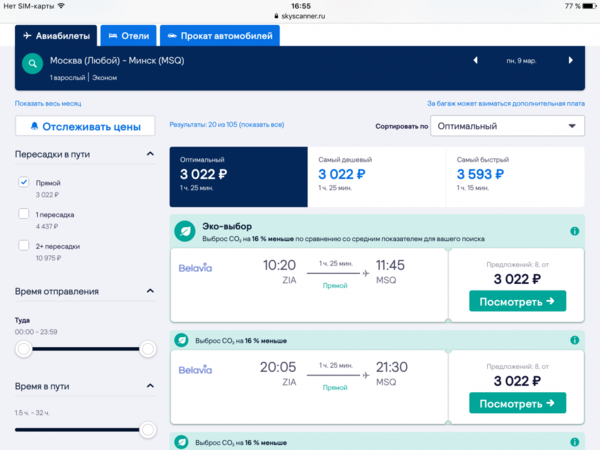
Task: Click Посмотреть for 20:05 flight
Action: [x=517, y=403]
